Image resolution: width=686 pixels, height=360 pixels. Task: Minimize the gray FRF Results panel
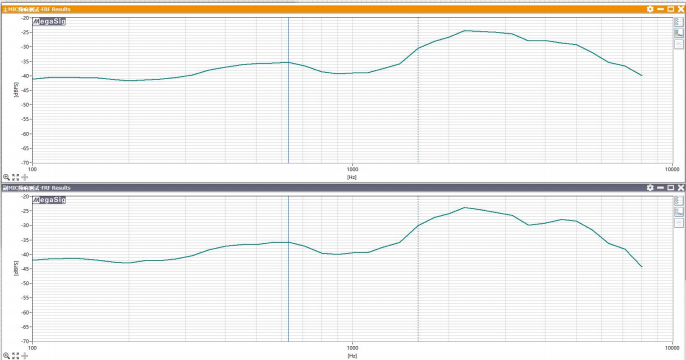coord(661,188)
